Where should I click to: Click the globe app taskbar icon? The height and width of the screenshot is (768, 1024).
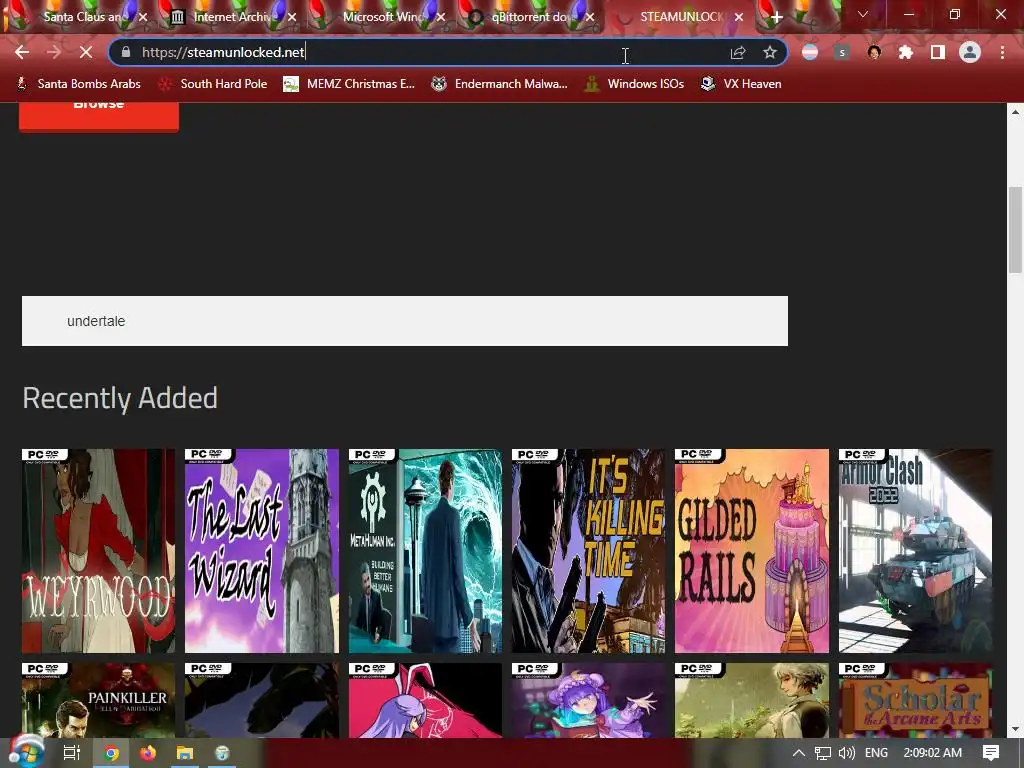tap(223, 753)
